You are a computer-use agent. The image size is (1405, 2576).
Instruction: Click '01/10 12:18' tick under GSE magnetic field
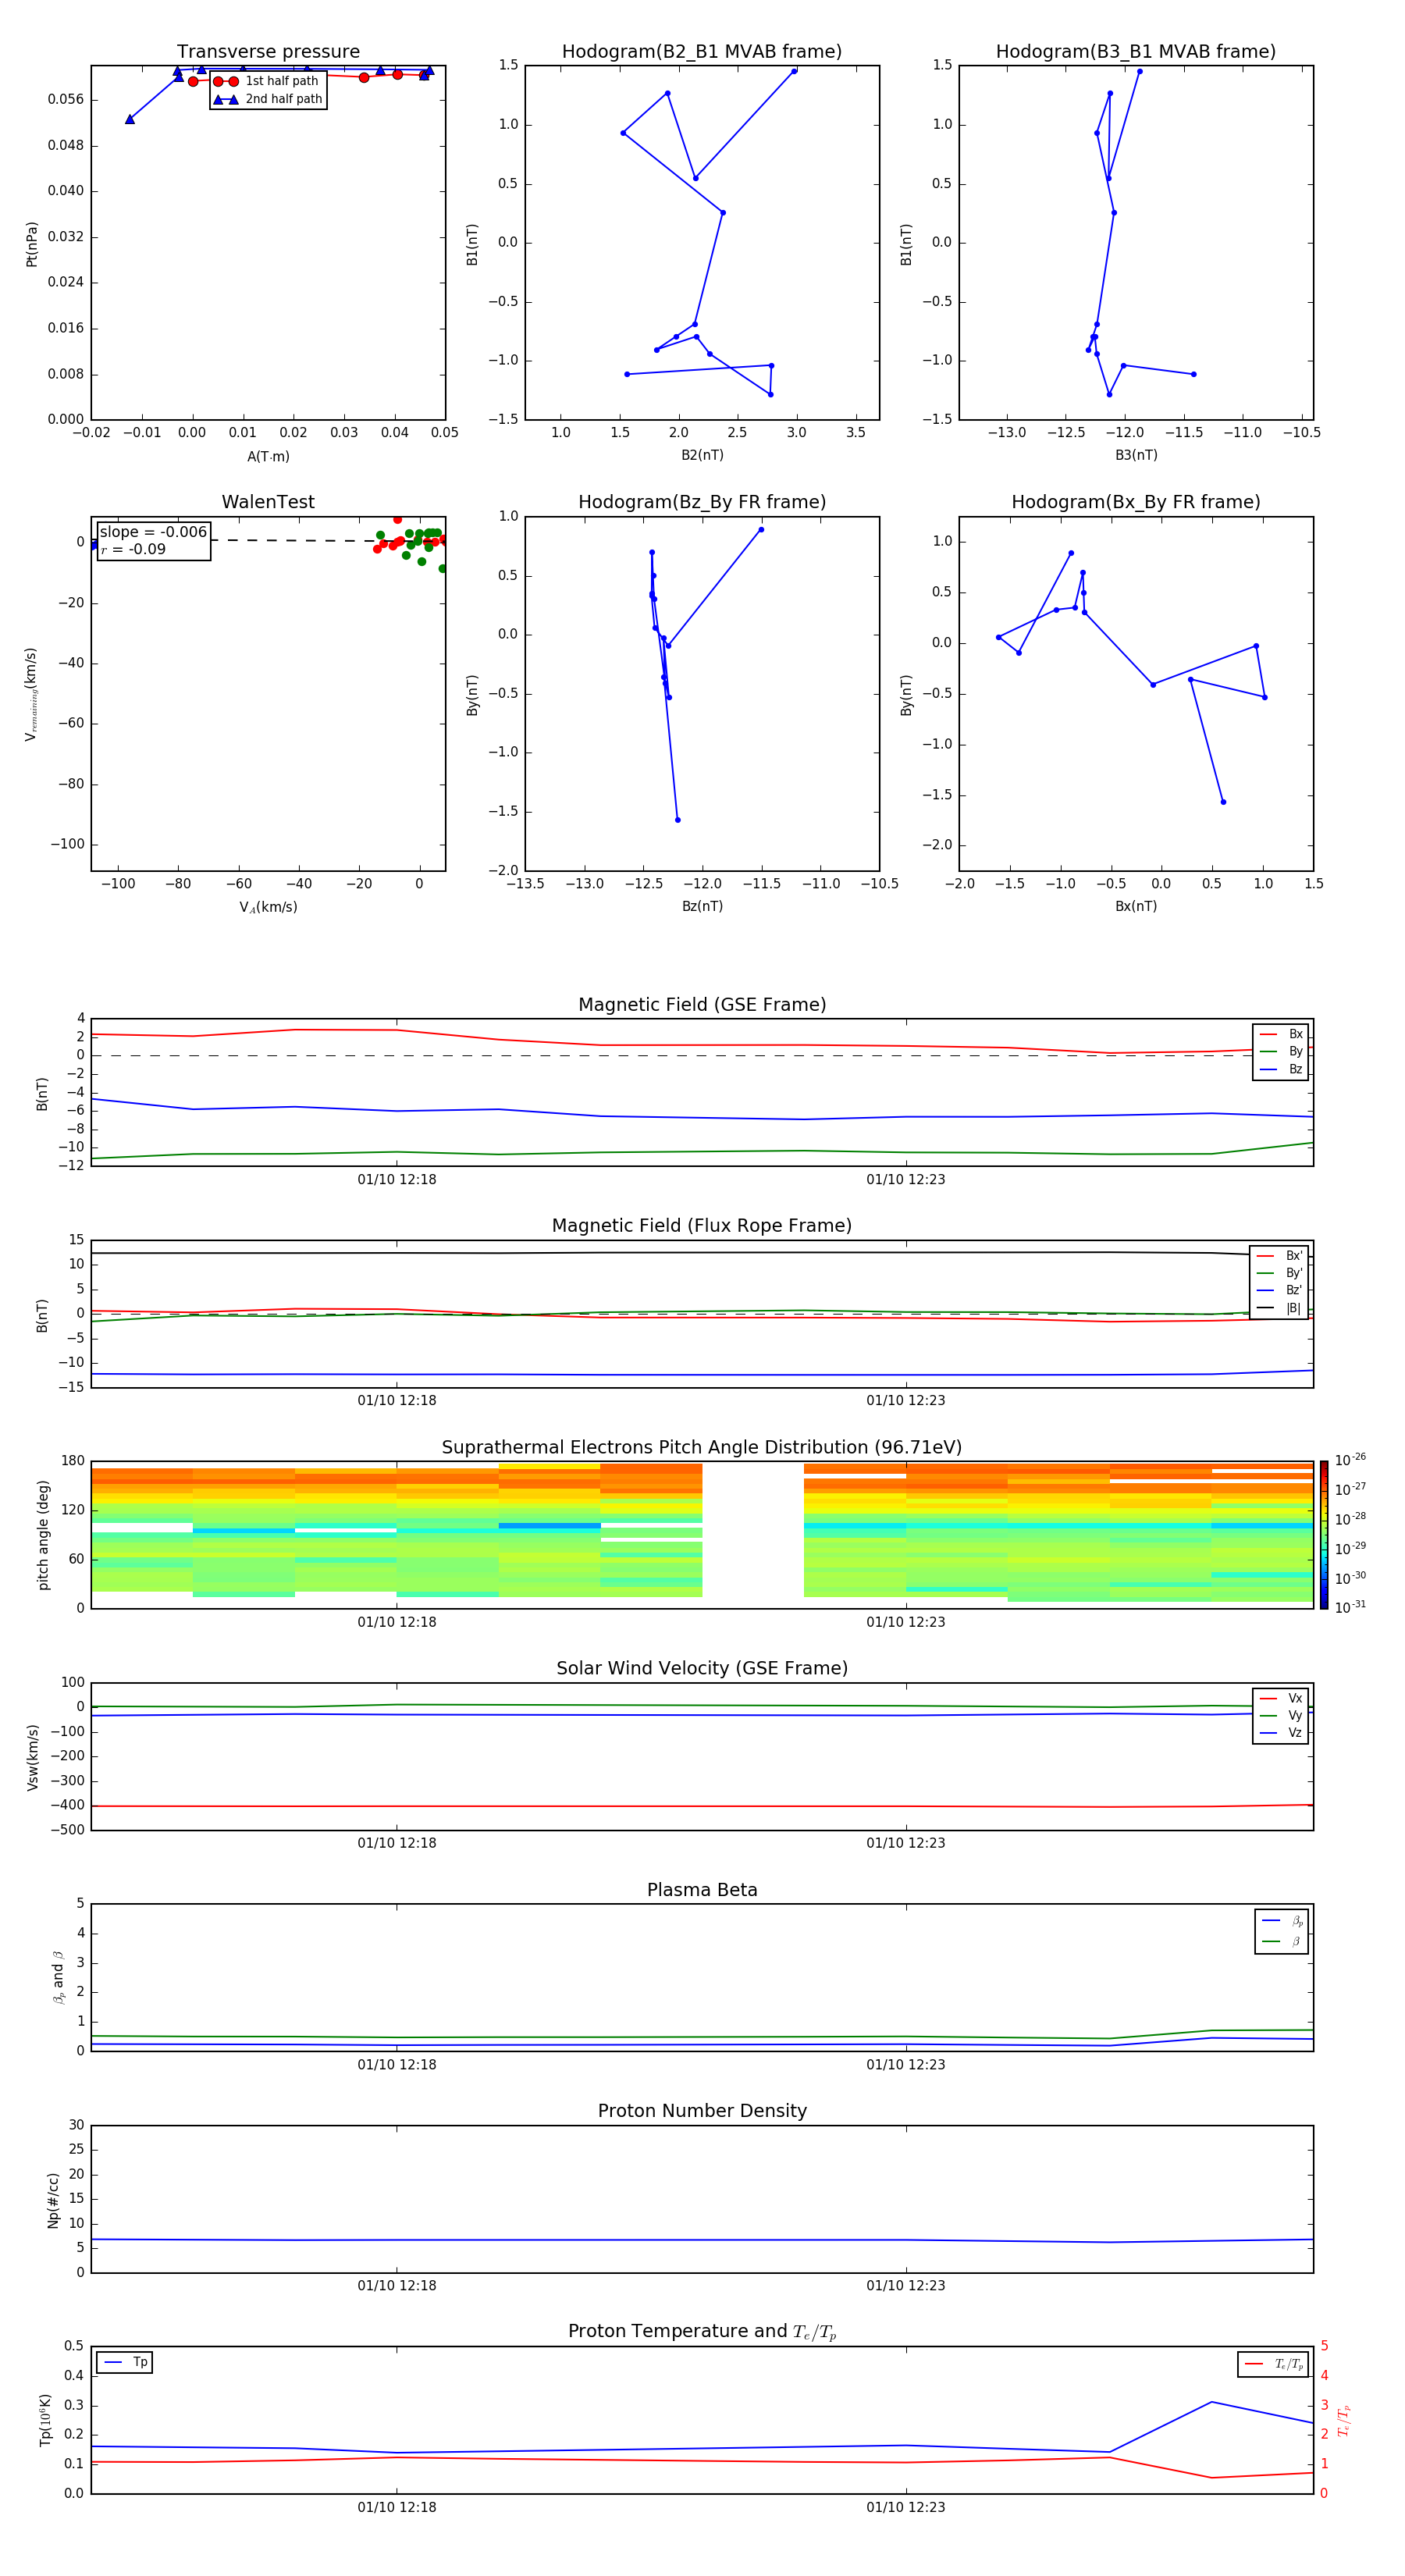(397, 1179)
